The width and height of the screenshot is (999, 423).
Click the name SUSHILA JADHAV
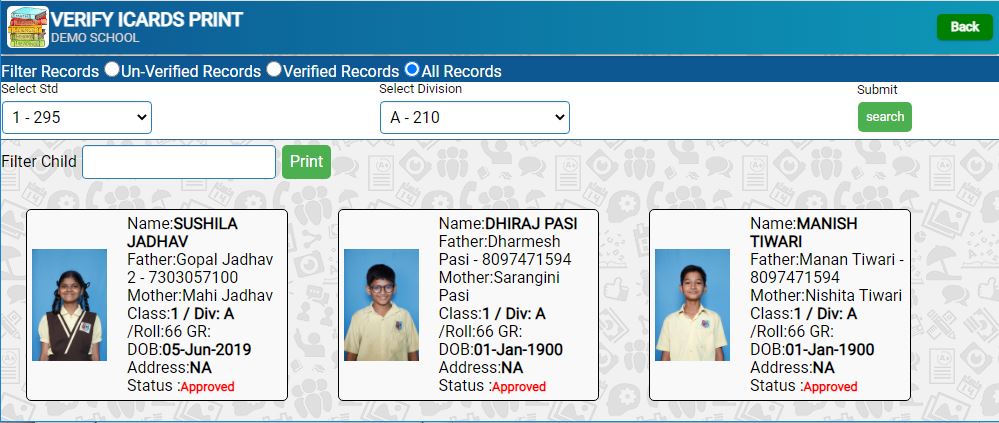pyautogui.click(x=182, y=233)
